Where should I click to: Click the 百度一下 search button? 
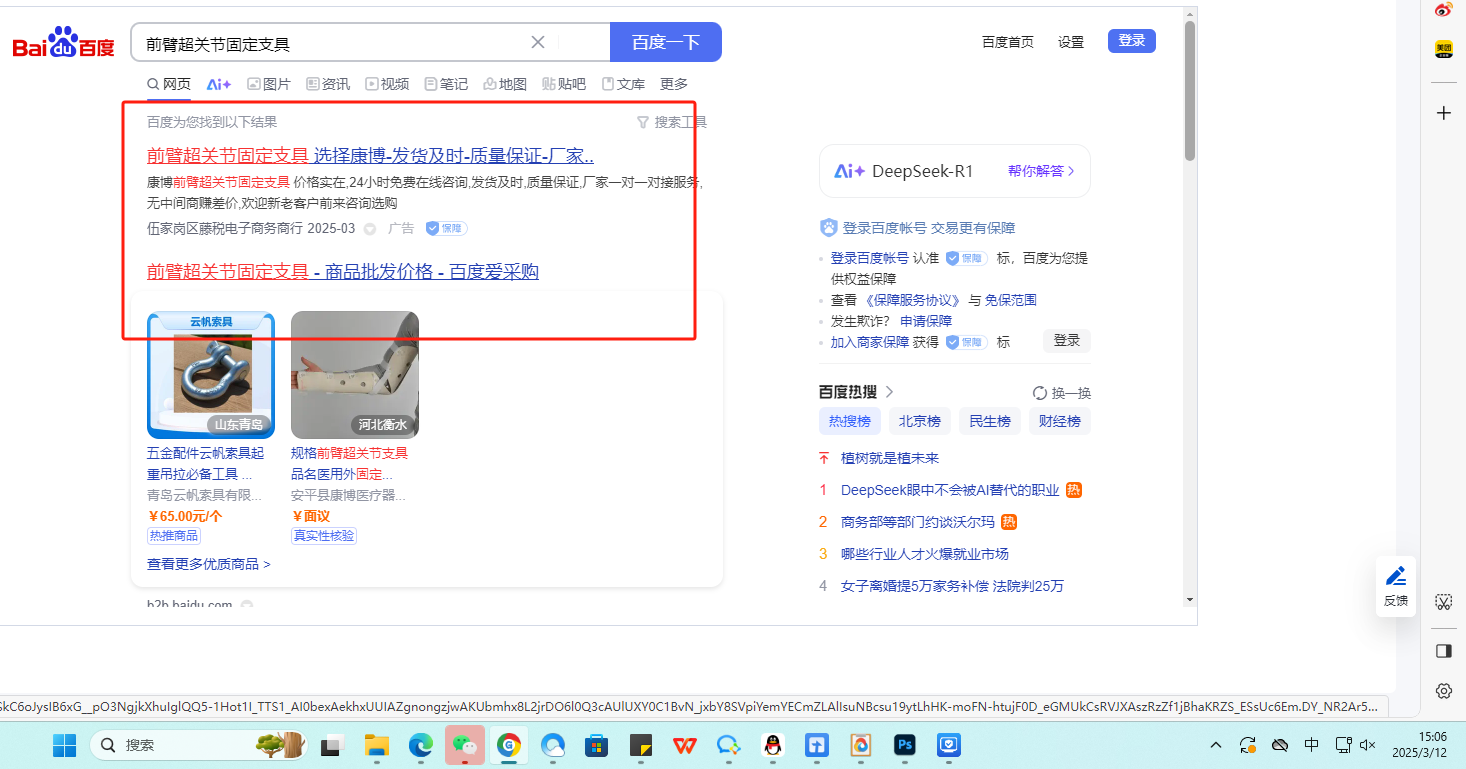pyautogui.click(x=666, y=42)
